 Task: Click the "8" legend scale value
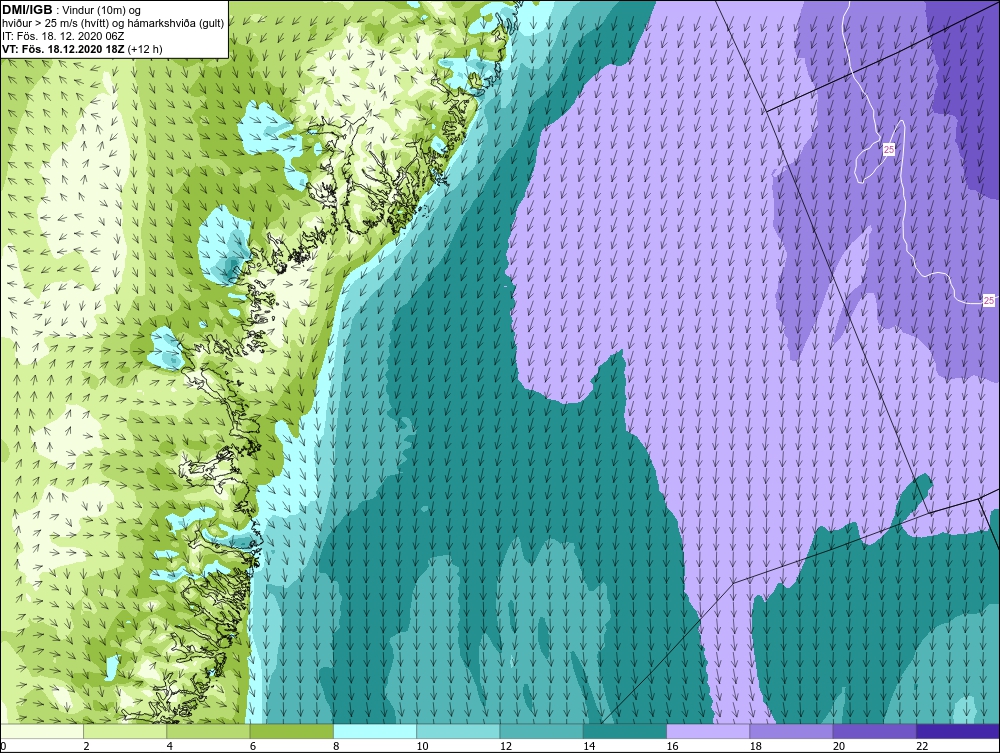coord(336,746)
